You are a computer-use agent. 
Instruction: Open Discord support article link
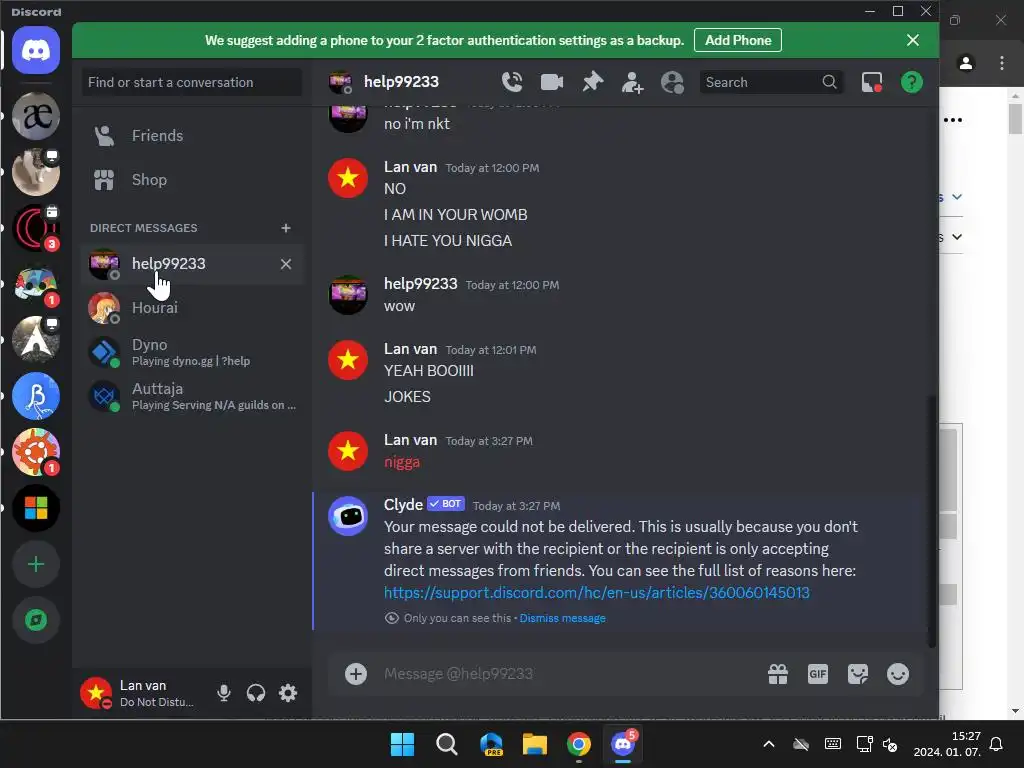[x=596, y=592]
